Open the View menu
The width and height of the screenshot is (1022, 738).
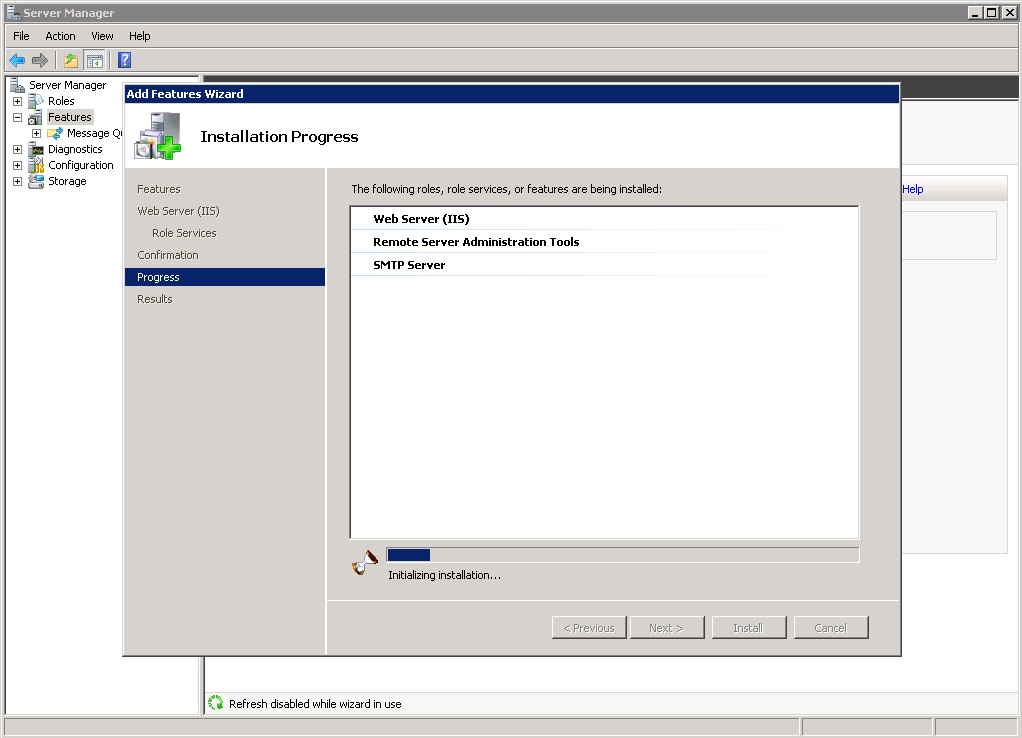click(x=102, y=36)
